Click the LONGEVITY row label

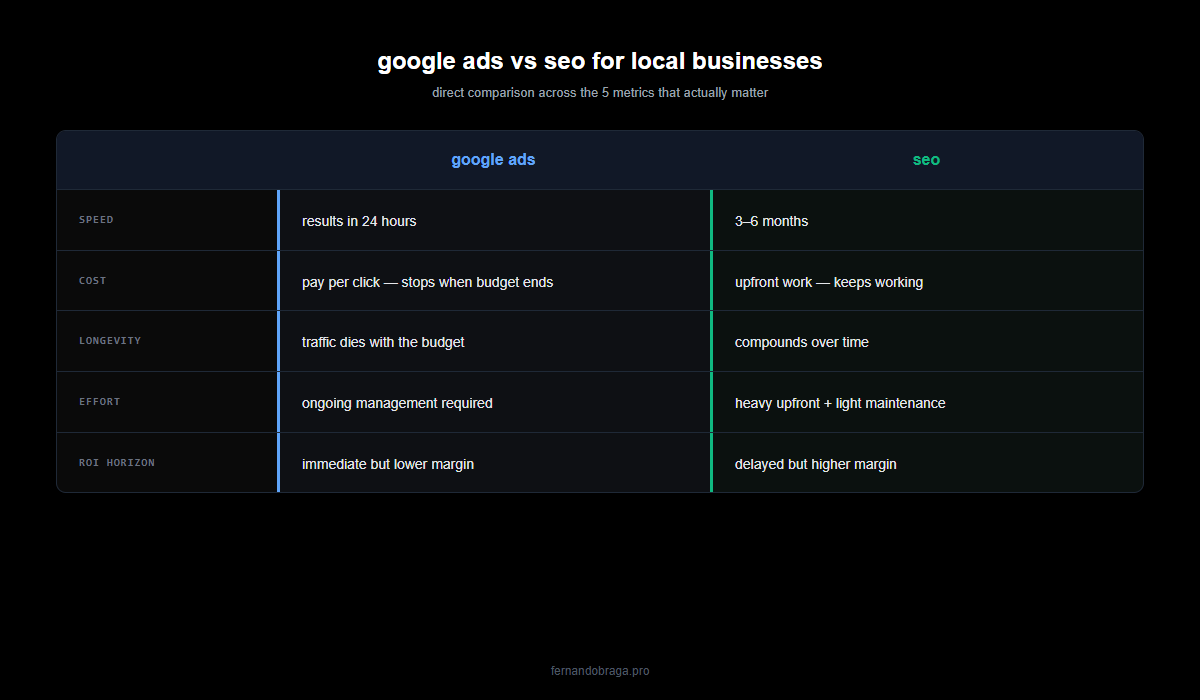[x=110, y=341]
